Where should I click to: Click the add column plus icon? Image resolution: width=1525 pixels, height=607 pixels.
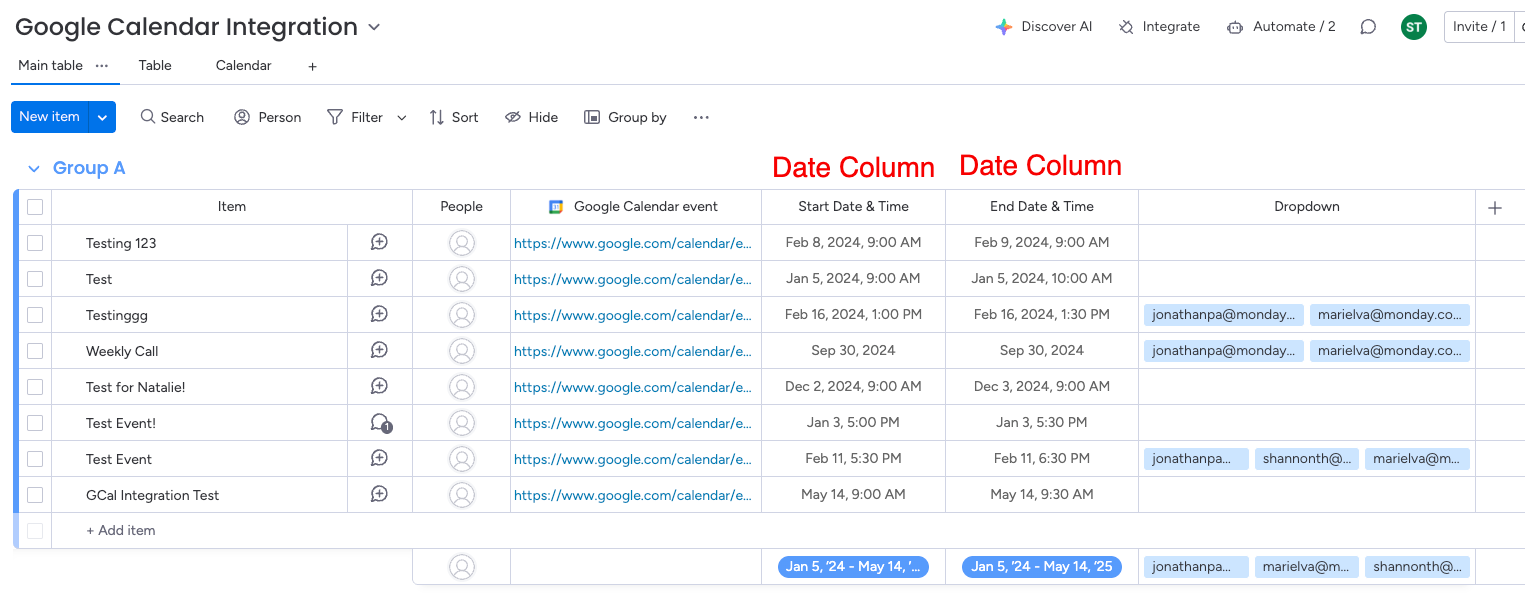click(x=1495, y=208)
